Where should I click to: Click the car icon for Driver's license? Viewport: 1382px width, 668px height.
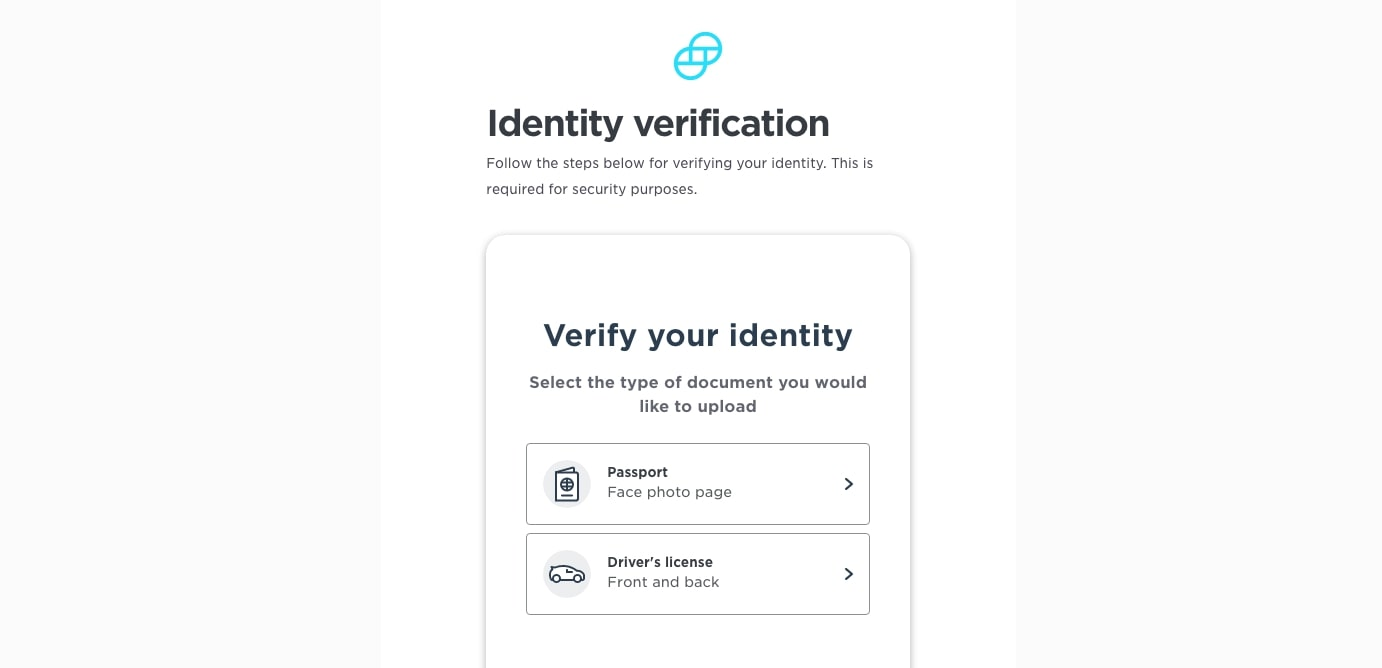point(567,574)
